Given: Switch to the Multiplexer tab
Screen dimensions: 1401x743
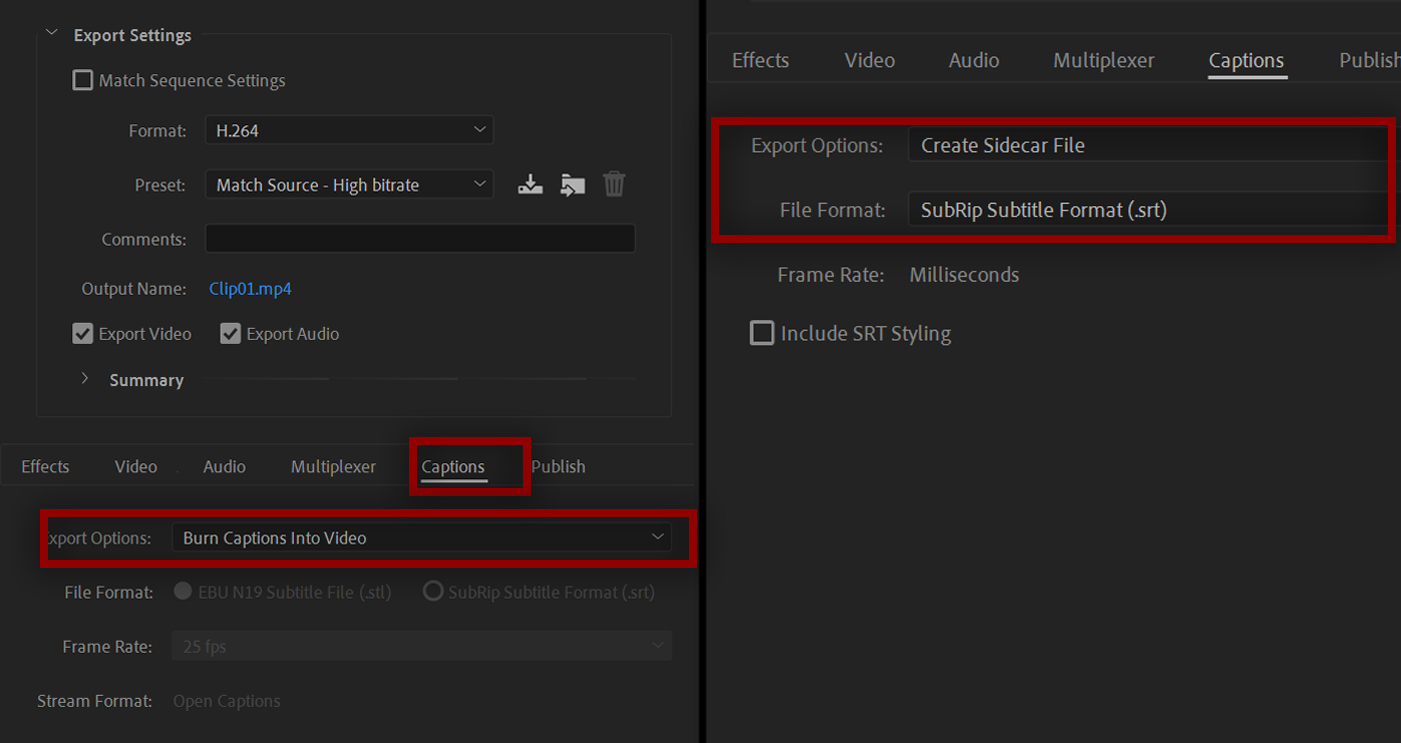Looking at the screenshot, I should pos(333,466).
